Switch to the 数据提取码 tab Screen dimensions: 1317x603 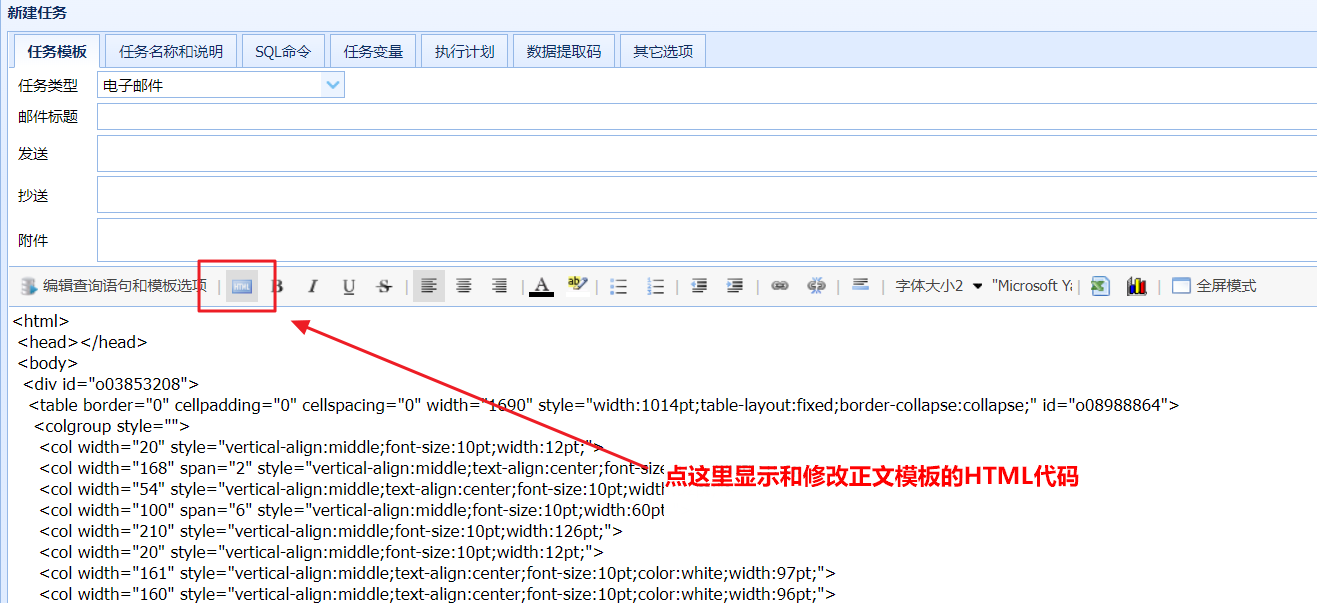564,51
